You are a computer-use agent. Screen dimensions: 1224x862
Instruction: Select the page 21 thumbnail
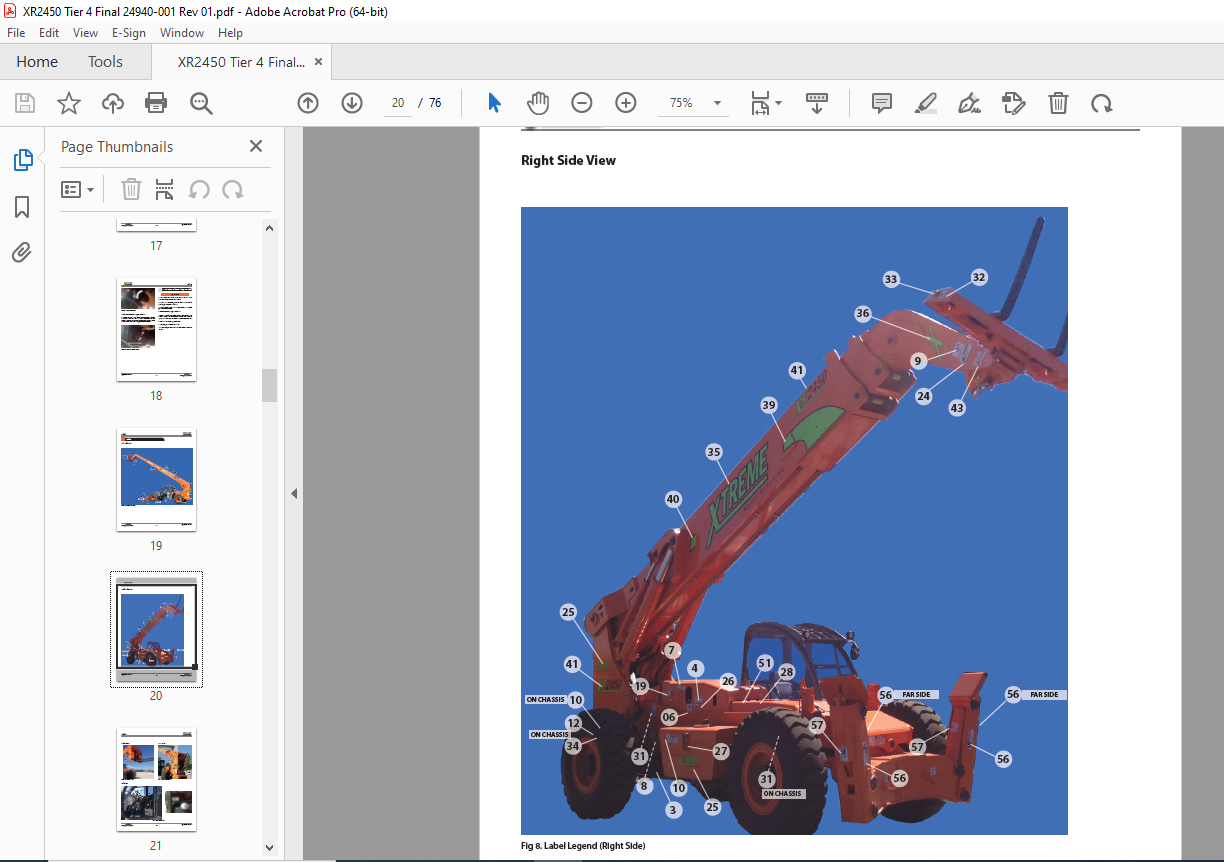[156, 780]
